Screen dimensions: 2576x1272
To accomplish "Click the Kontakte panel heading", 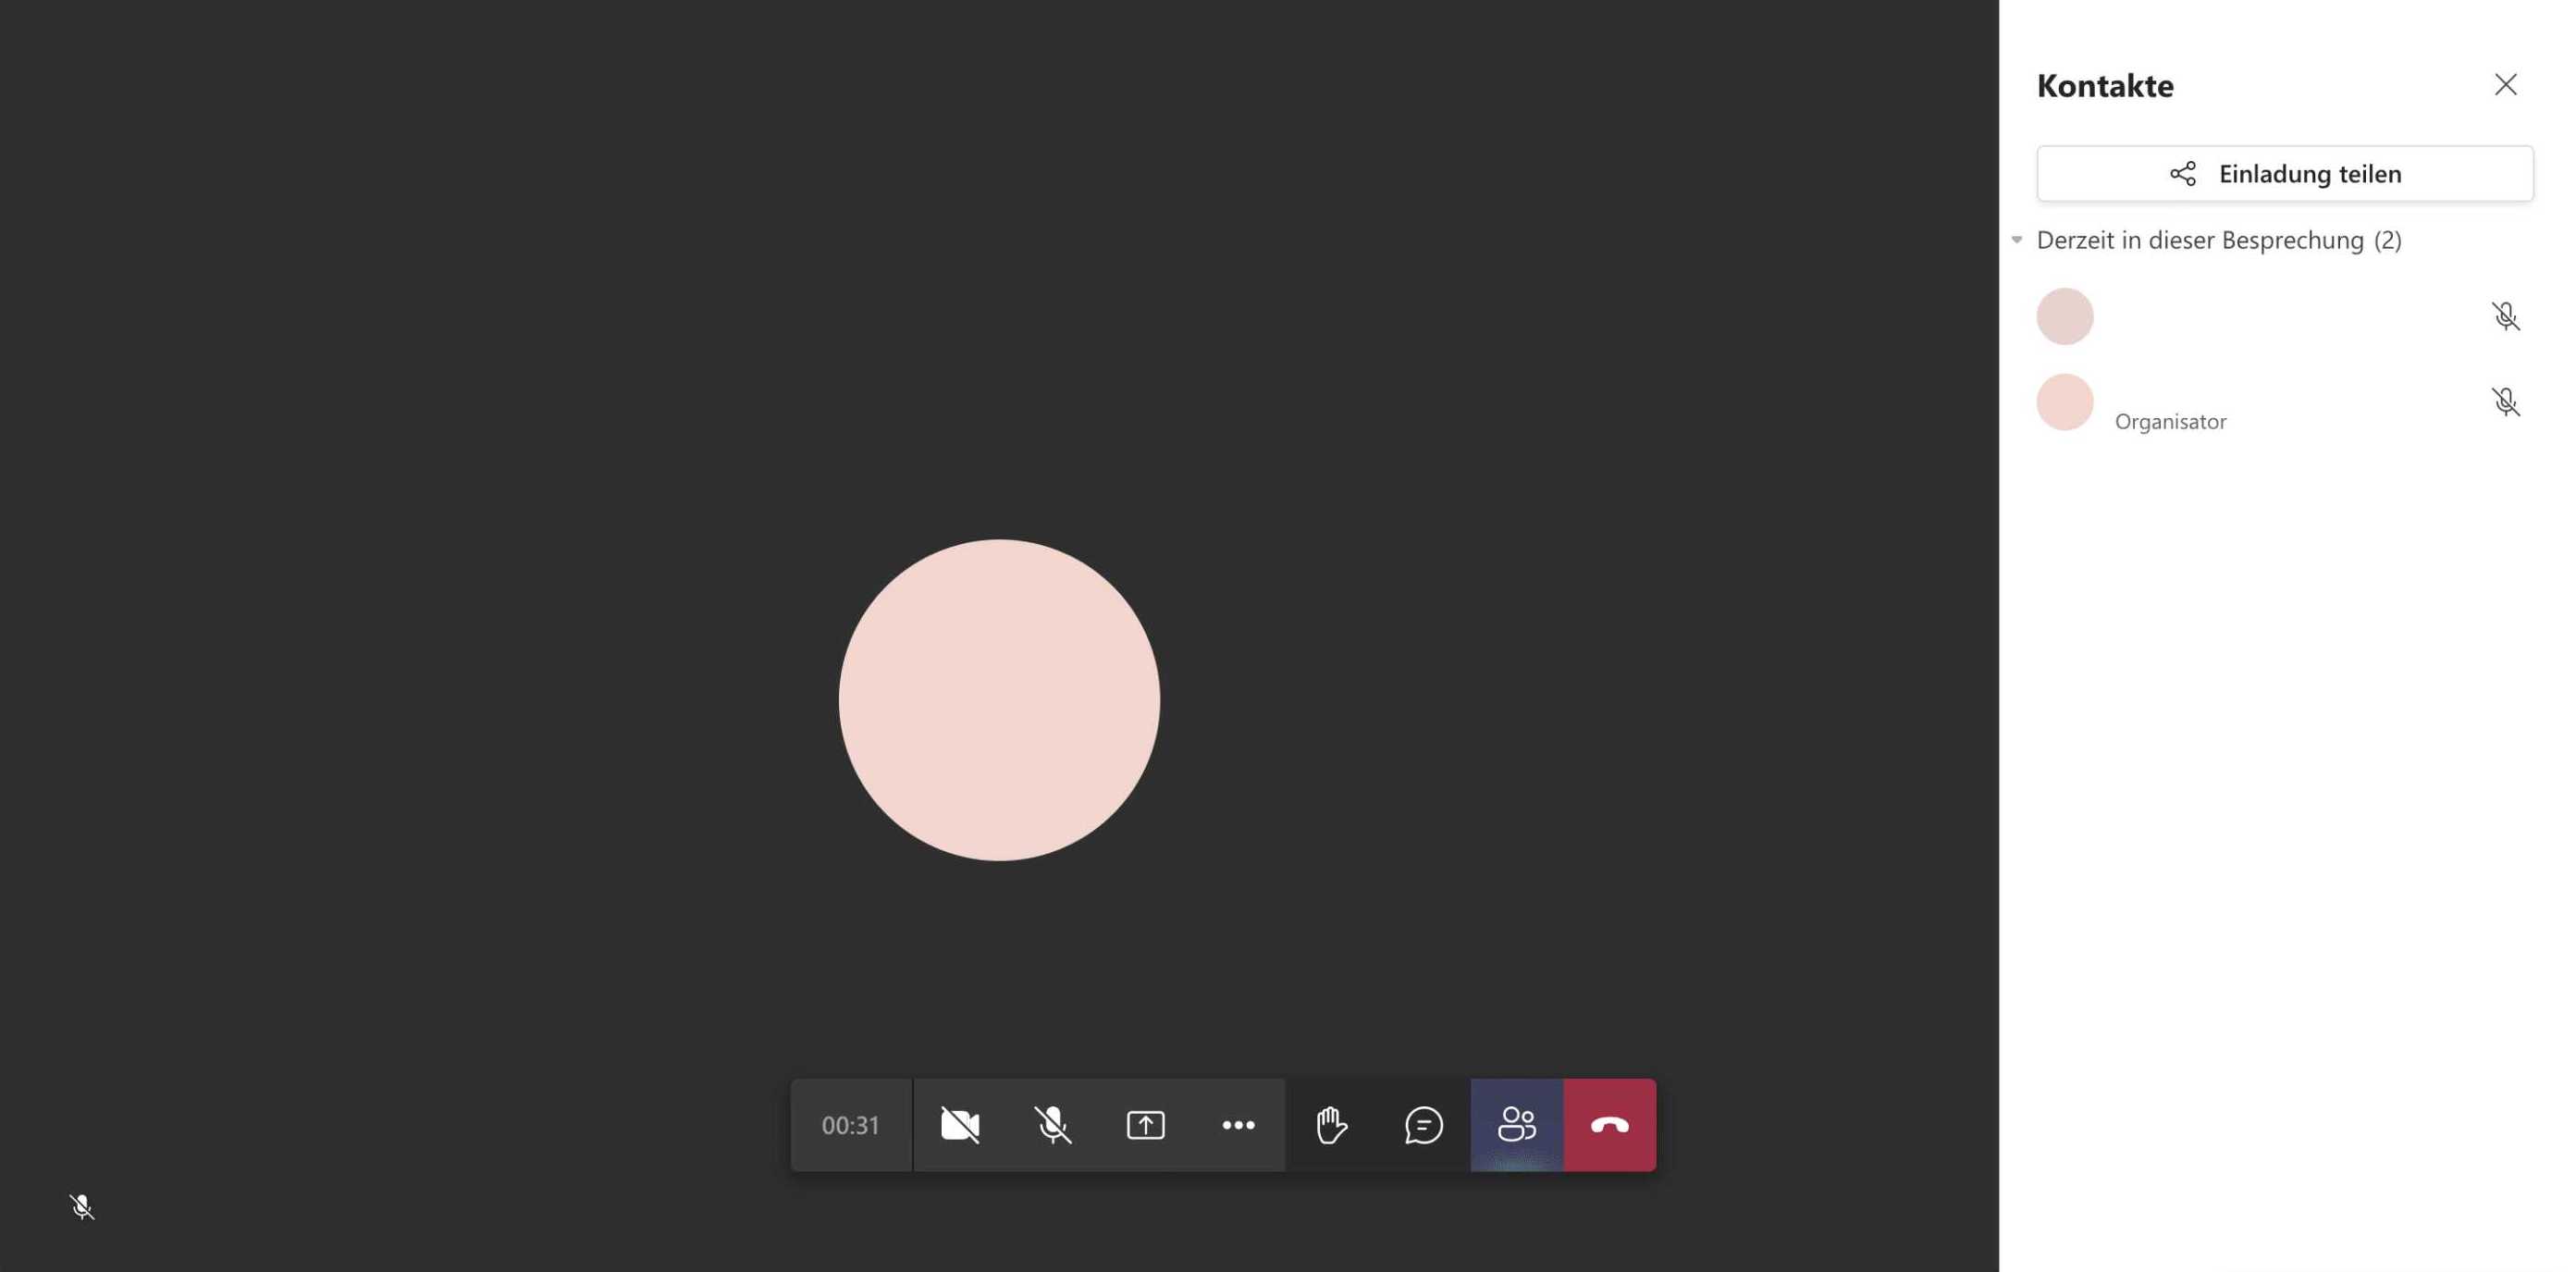I will [2105, 86].
